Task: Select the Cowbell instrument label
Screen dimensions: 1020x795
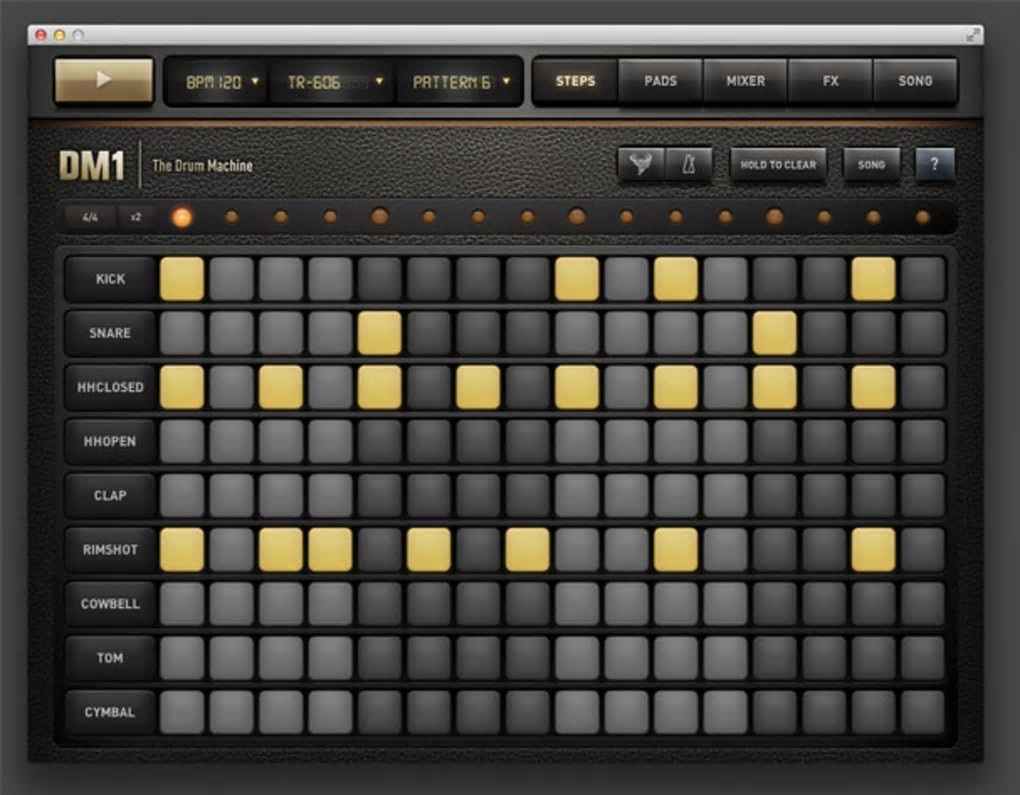Action: 110,604
